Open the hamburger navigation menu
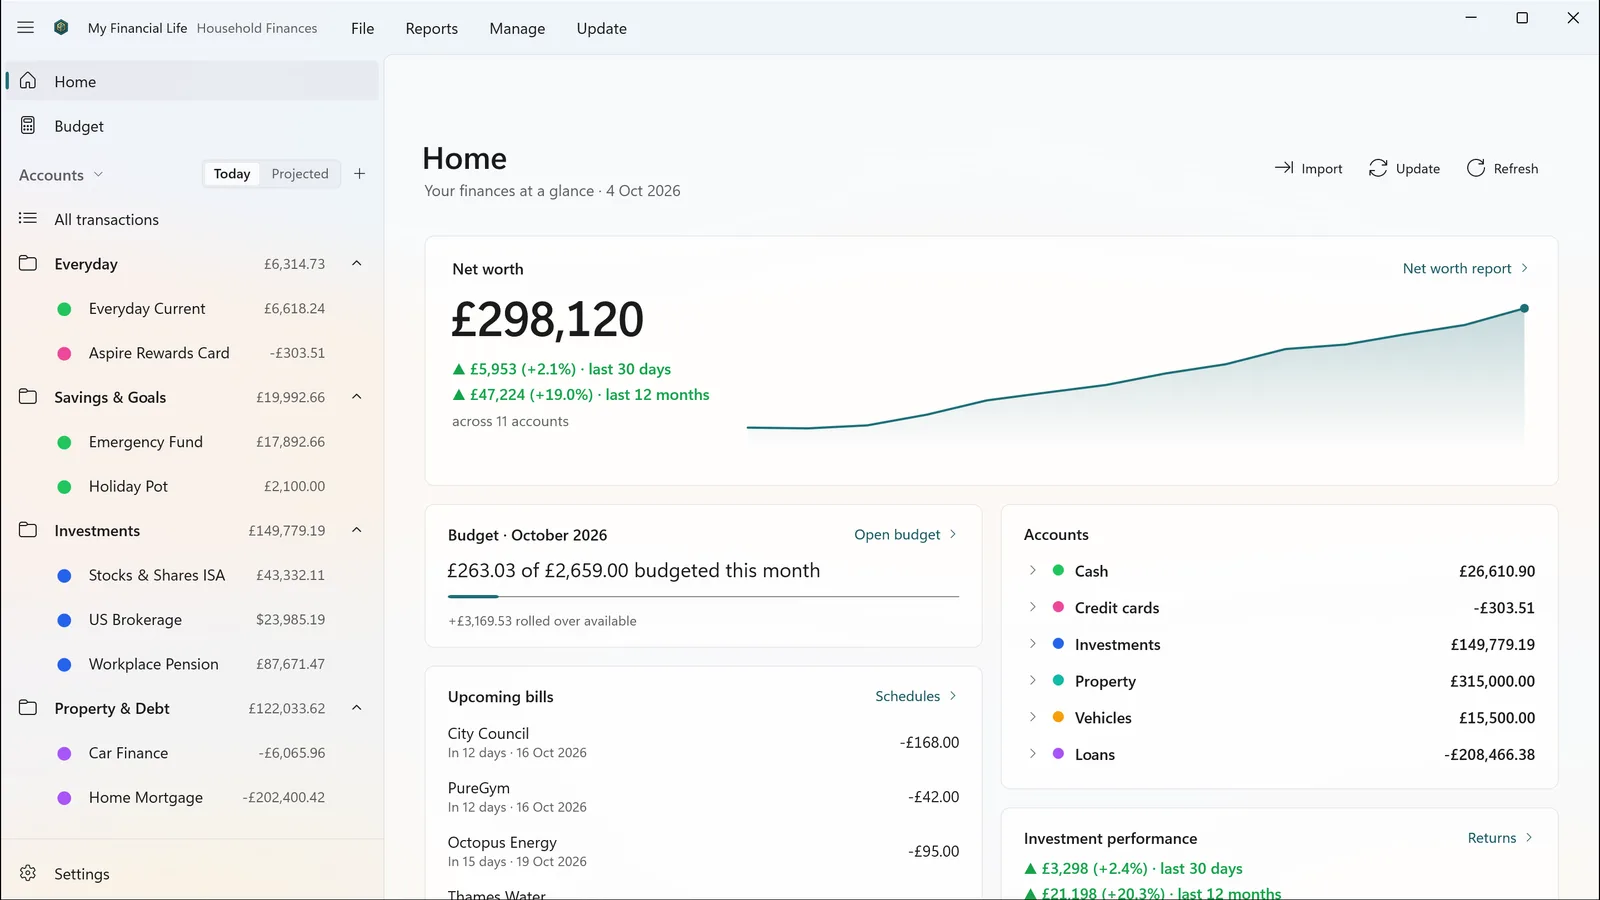1600x900 pixels. [26, 28]
